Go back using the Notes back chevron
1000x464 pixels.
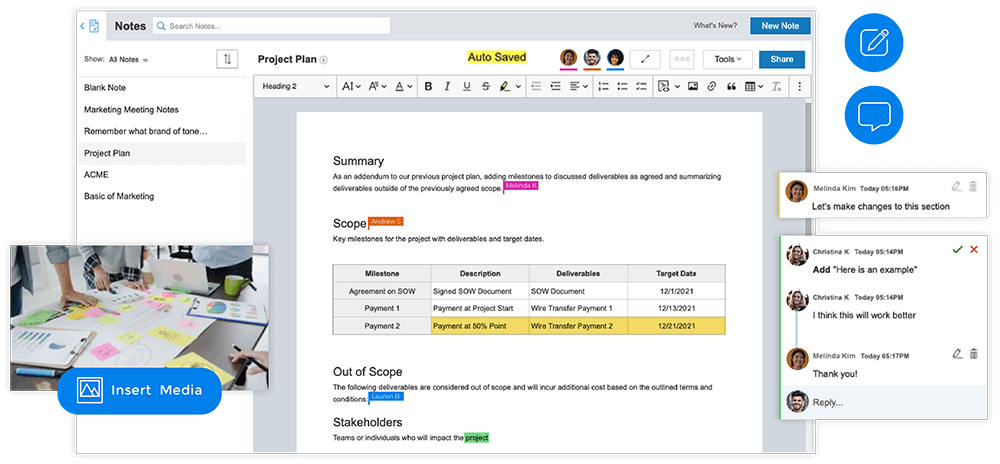coord(82,26)
